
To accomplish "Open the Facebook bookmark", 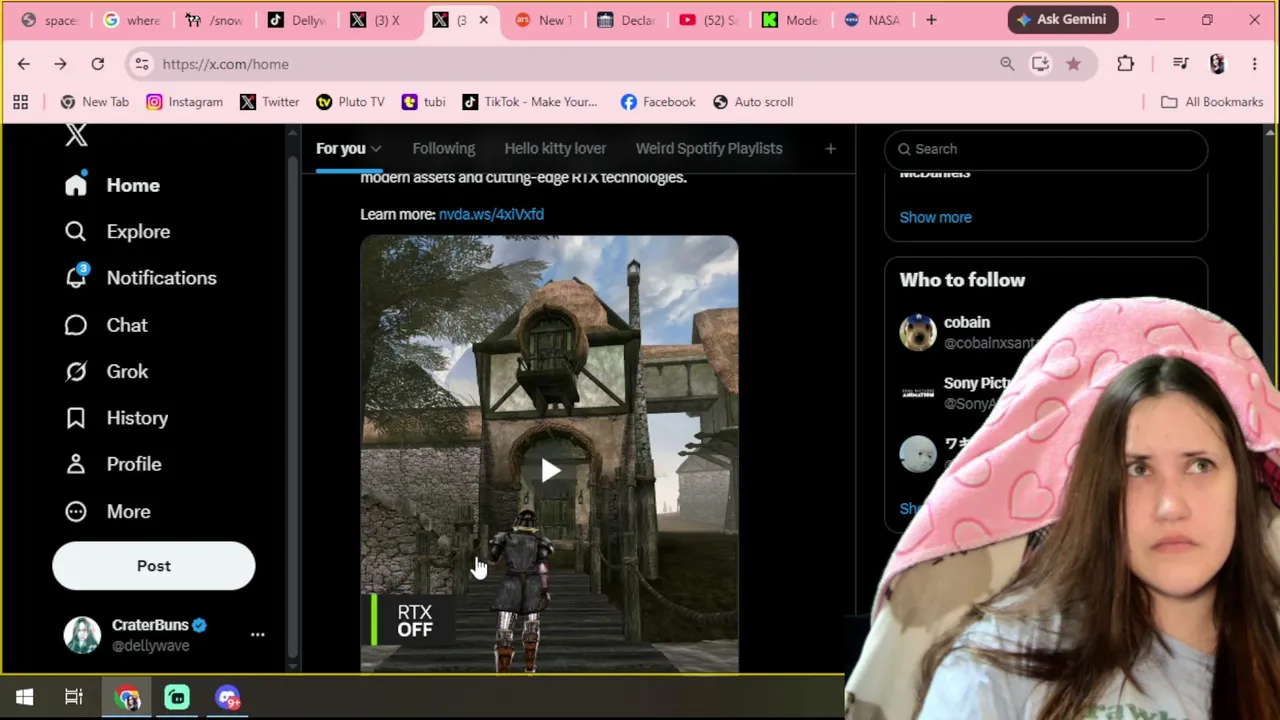I will click(658, 102).
